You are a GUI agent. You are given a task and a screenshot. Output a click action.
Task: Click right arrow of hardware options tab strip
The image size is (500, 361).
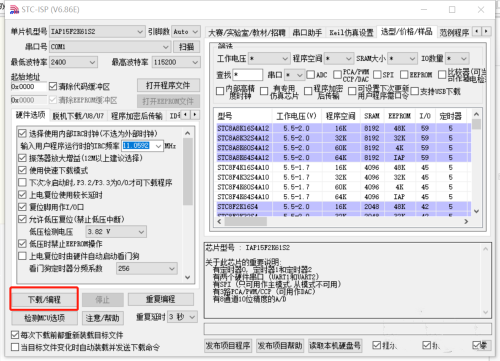pyautogui.click(x=195, y=115)
